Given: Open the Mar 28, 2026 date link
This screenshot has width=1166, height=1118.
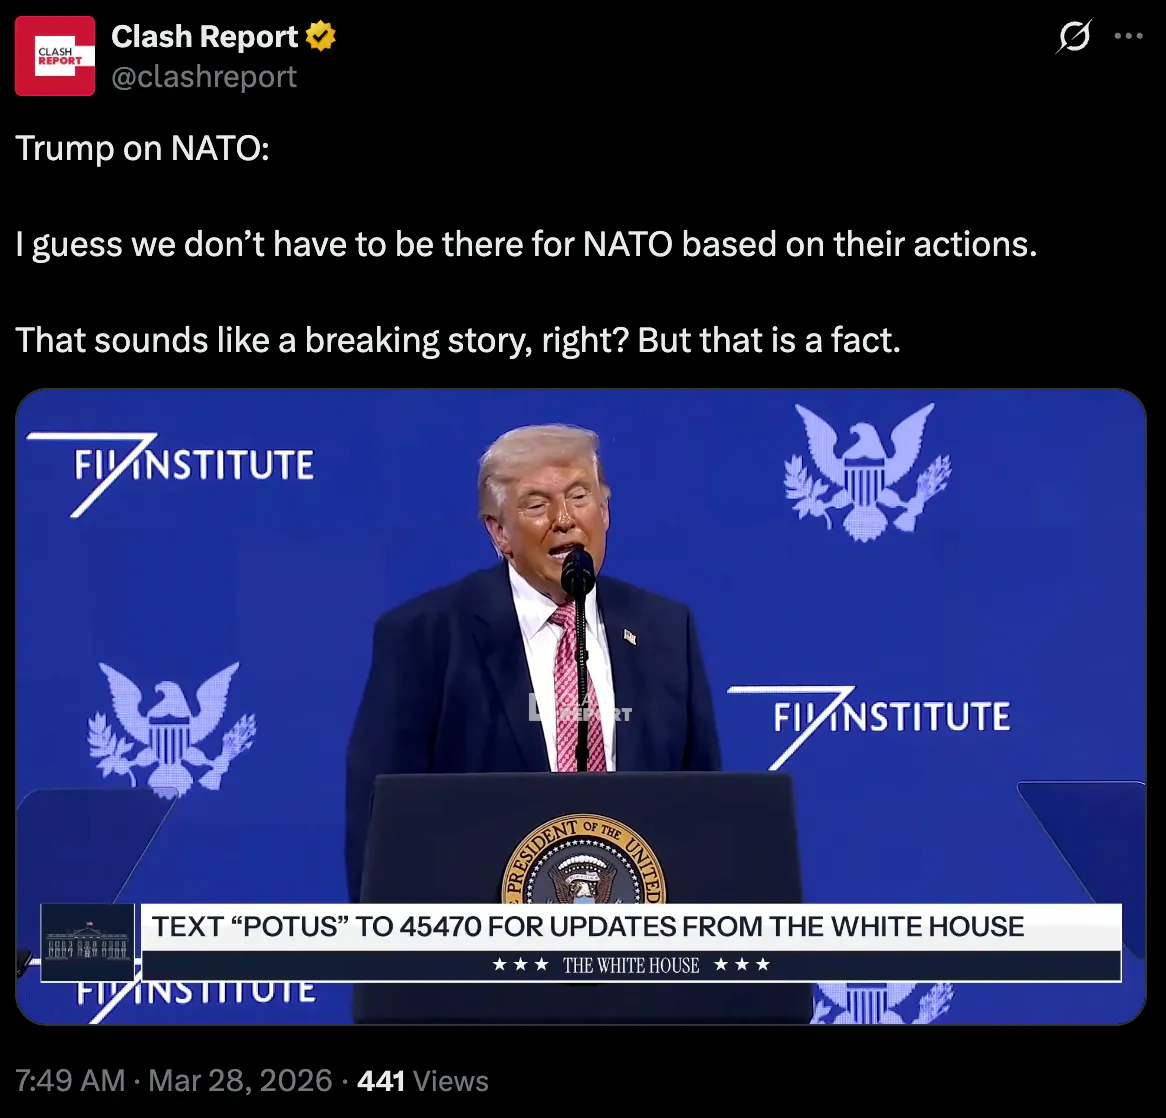Looking at the screenshot, I should click(240, 1081).
